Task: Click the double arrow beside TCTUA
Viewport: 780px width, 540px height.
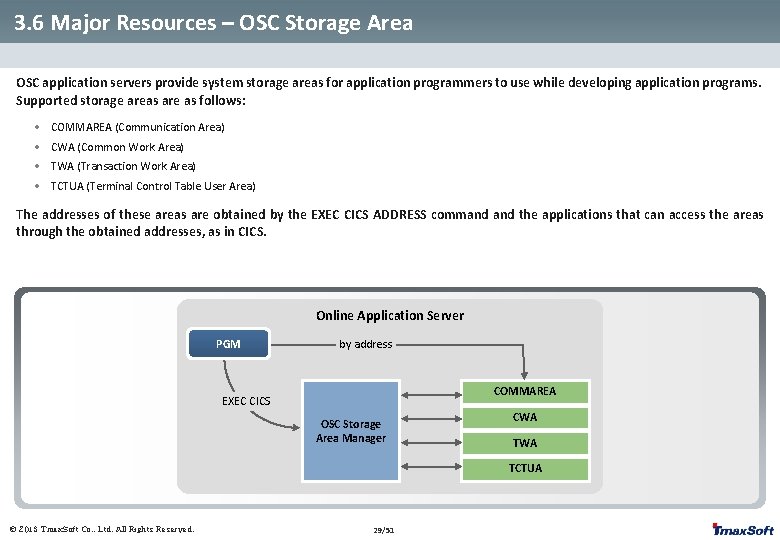Action: pyautogui.click(x=431, y=466)
